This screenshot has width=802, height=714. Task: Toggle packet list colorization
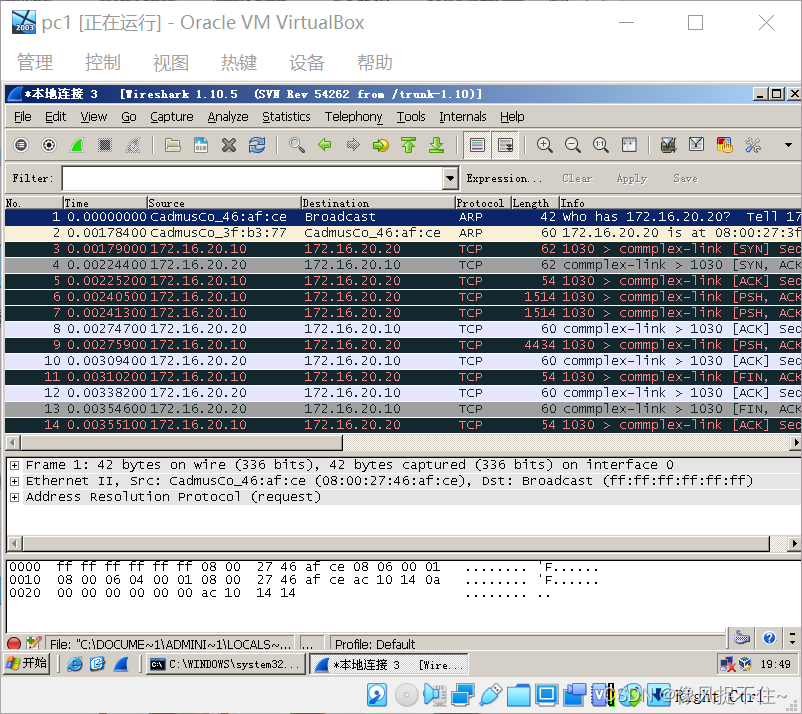coord(477,145)
